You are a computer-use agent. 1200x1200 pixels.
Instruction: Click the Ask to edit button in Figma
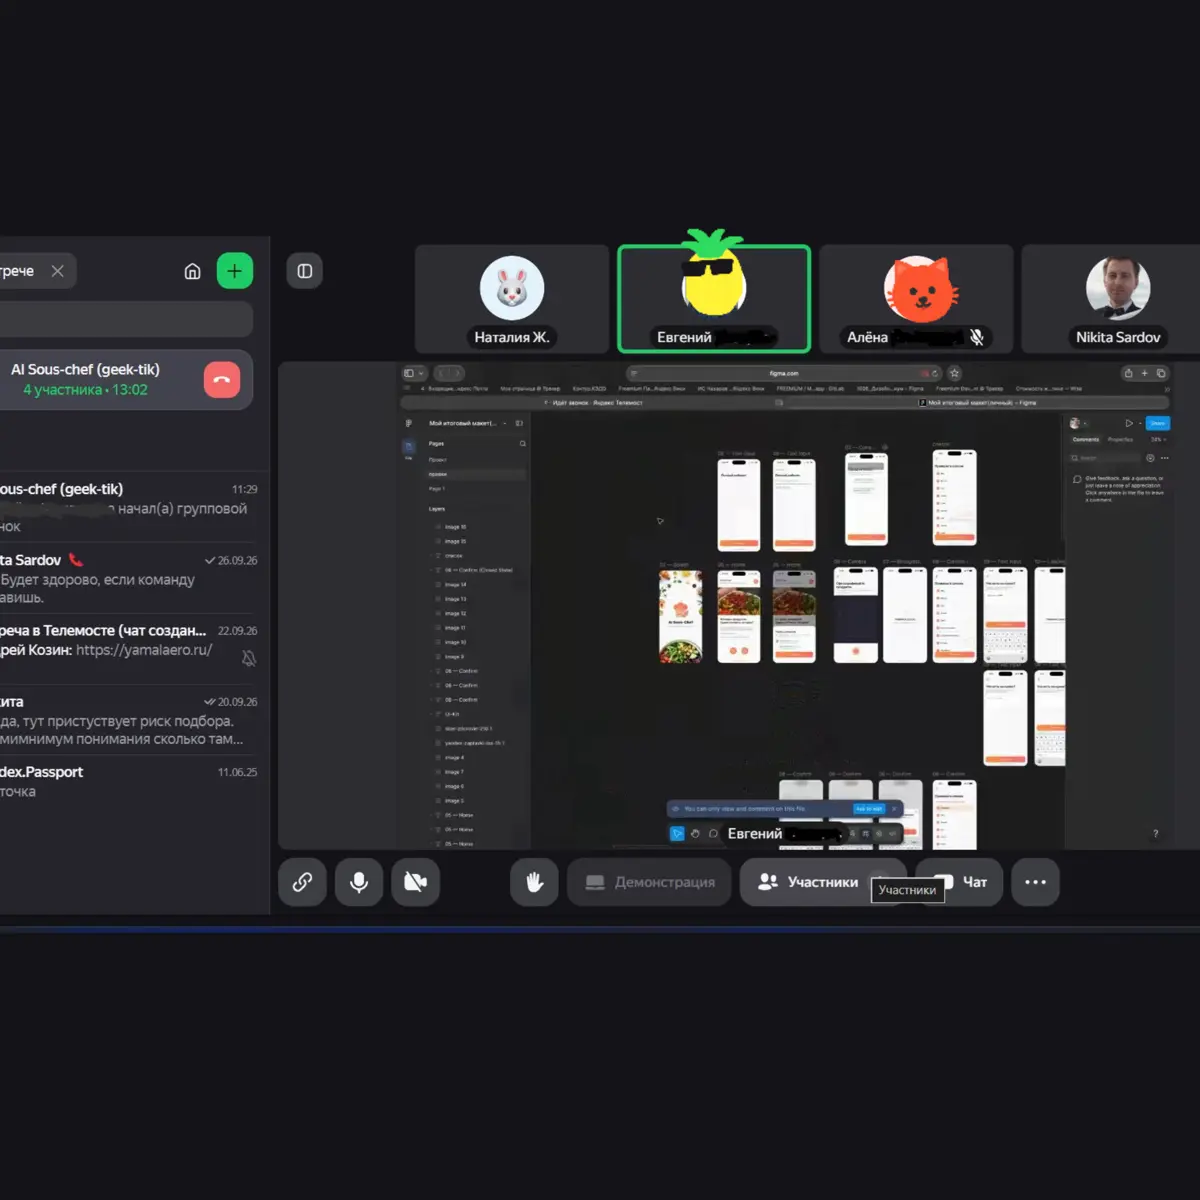pos(868,808)
